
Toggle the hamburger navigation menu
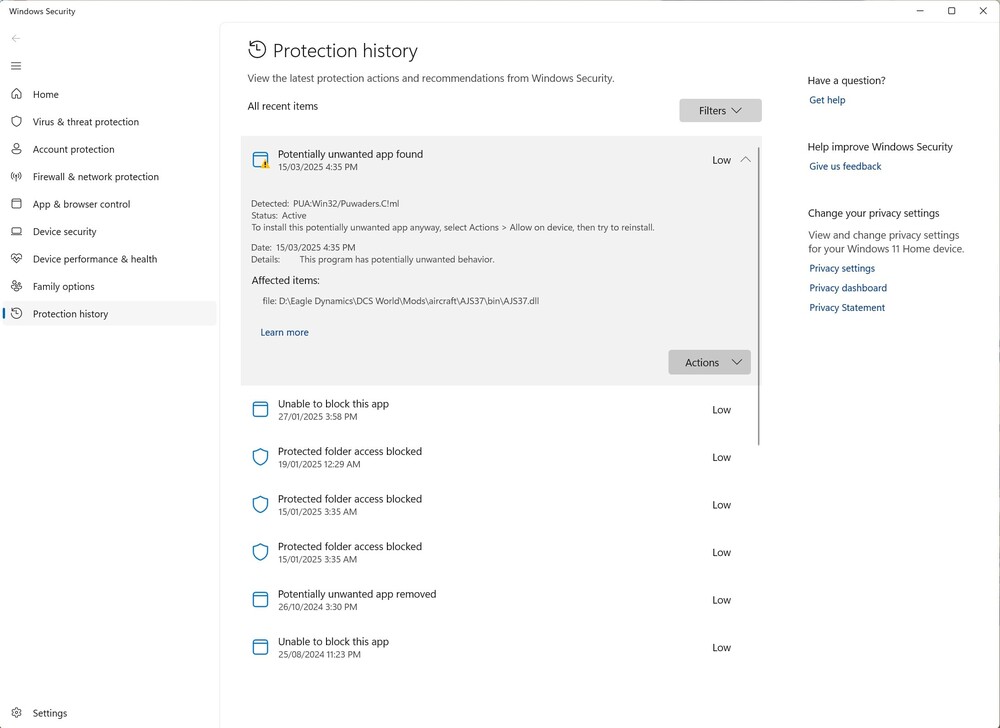(16, 66)
